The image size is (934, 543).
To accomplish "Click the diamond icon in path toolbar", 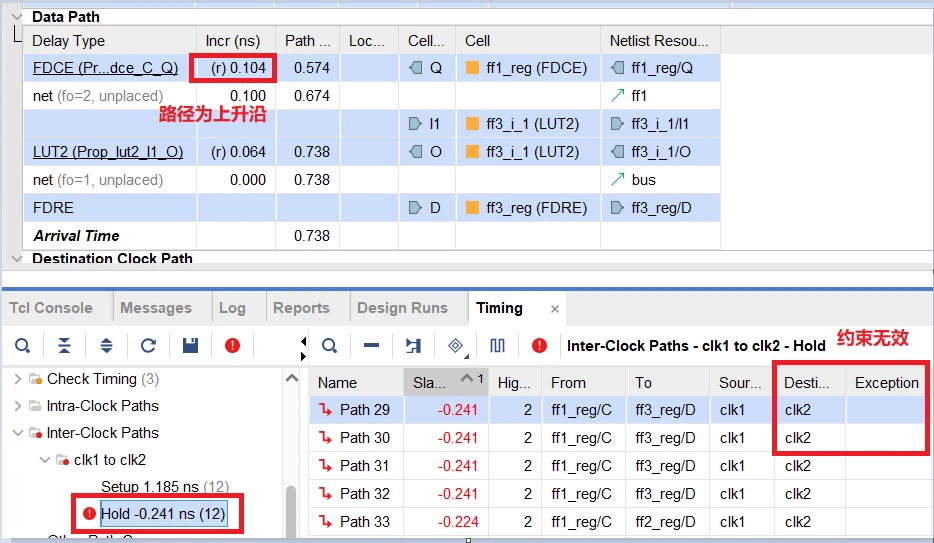I will pos(456,345).
